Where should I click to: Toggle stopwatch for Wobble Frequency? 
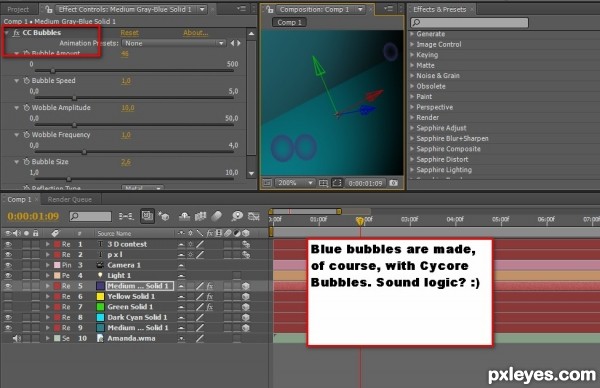point(26,135)
